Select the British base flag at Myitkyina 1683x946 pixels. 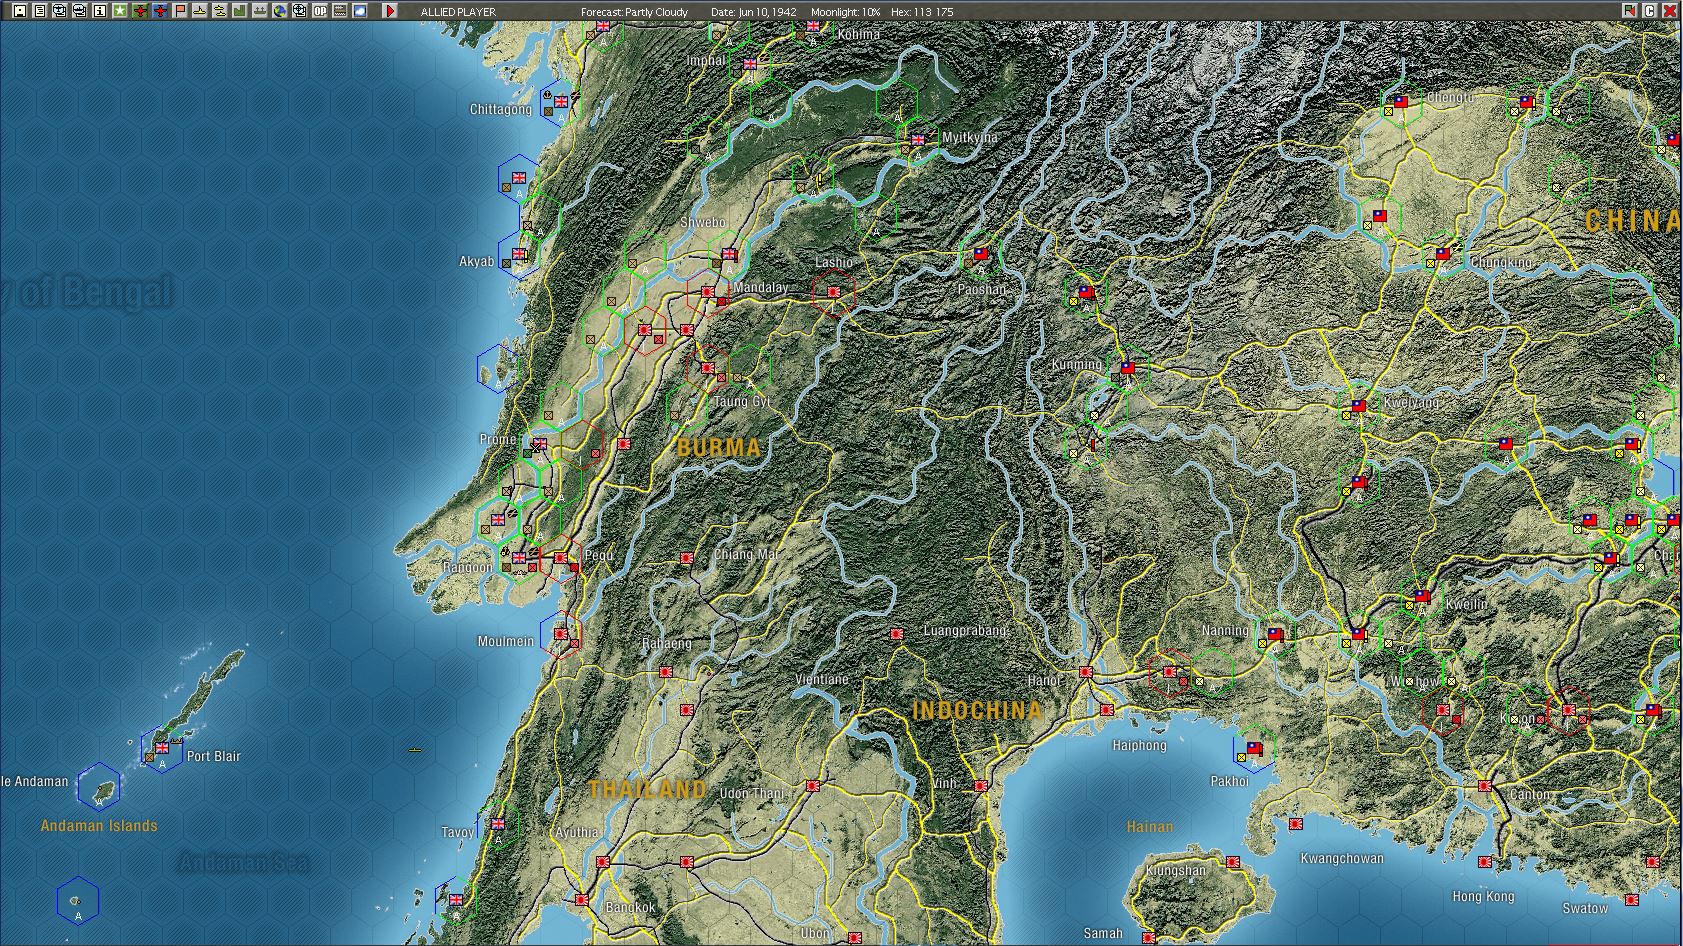(918, 139)
